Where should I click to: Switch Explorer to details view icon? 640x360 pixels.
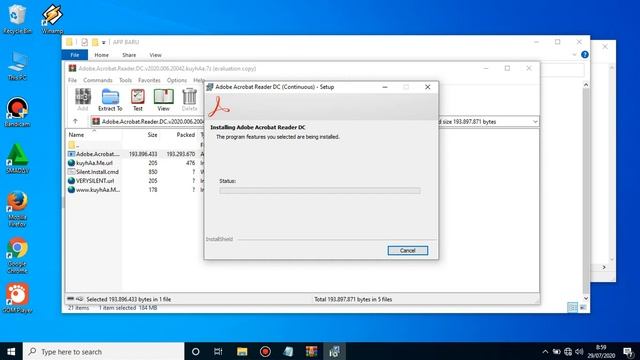click(573, 307)
